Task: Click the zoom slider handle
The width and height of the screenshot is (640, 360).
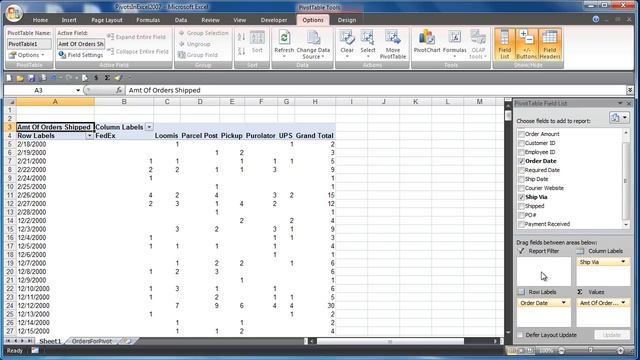Action: coord(590,350)
